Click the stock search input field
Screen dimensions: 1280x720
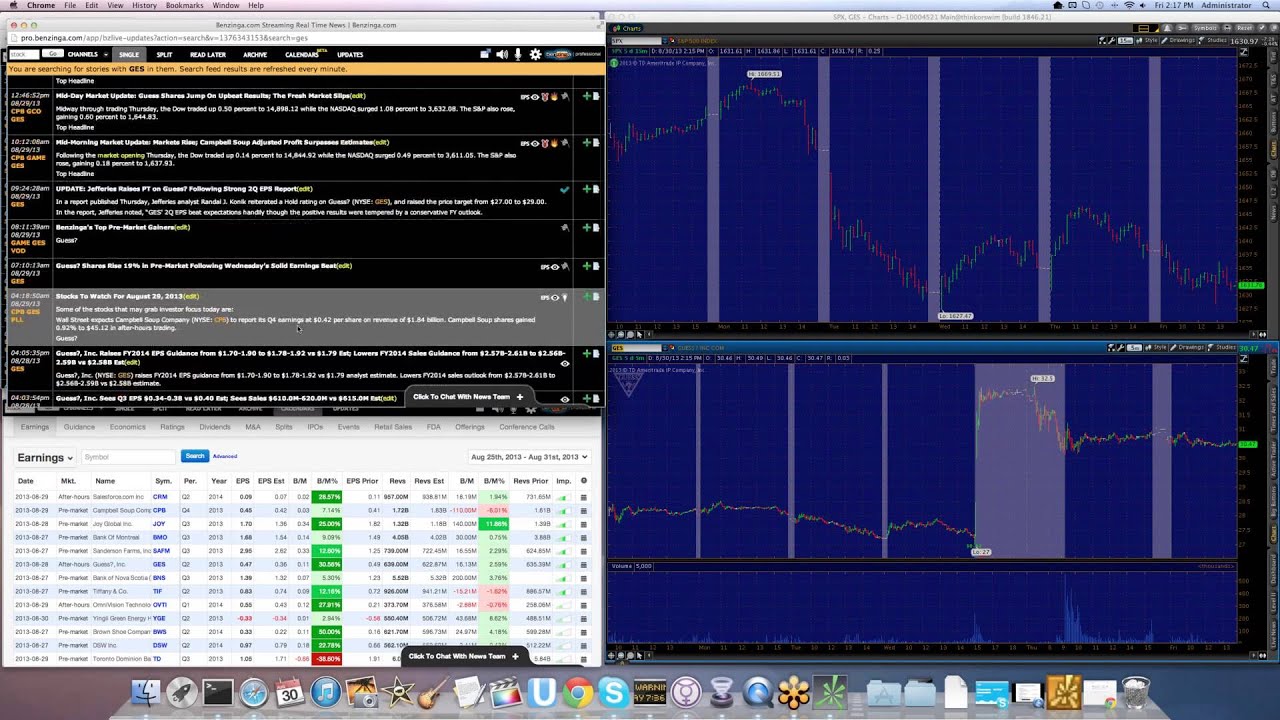24,54
